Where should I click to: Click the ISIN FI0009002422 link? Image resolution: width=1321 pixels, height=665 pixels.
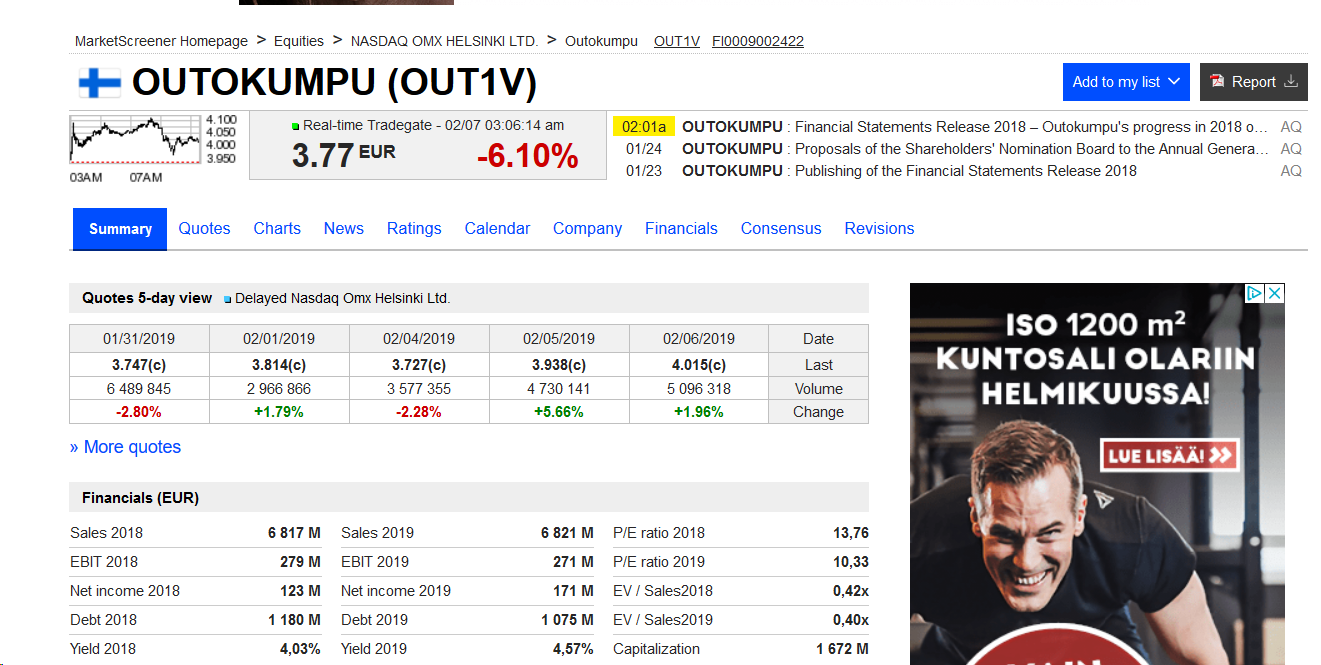tap(758, 41)
